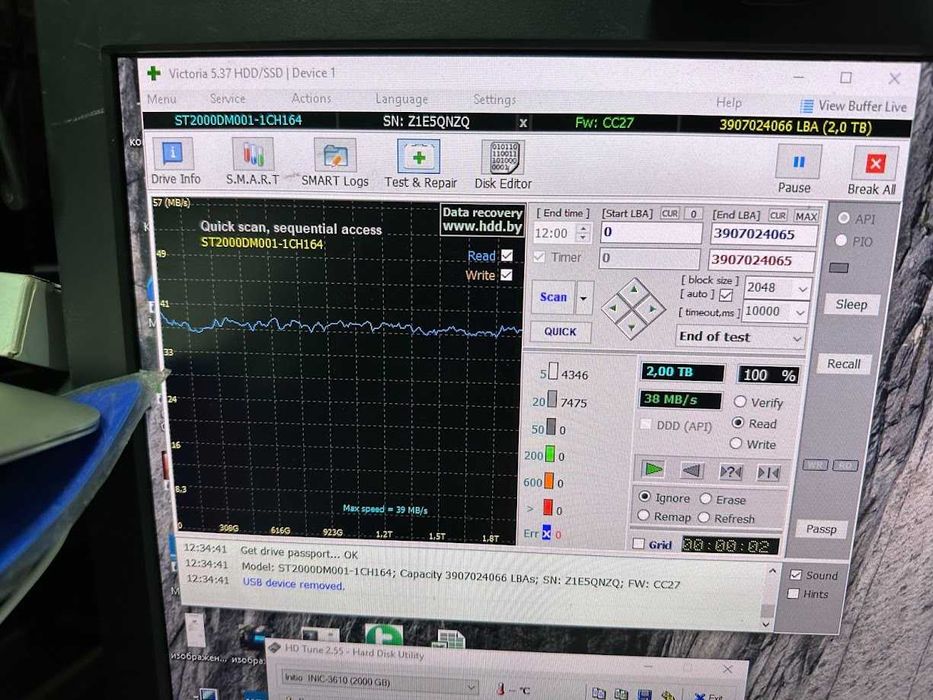Select the PIO radio button
This screenshot has height=700, width=933.
click(x=841, y=240)
